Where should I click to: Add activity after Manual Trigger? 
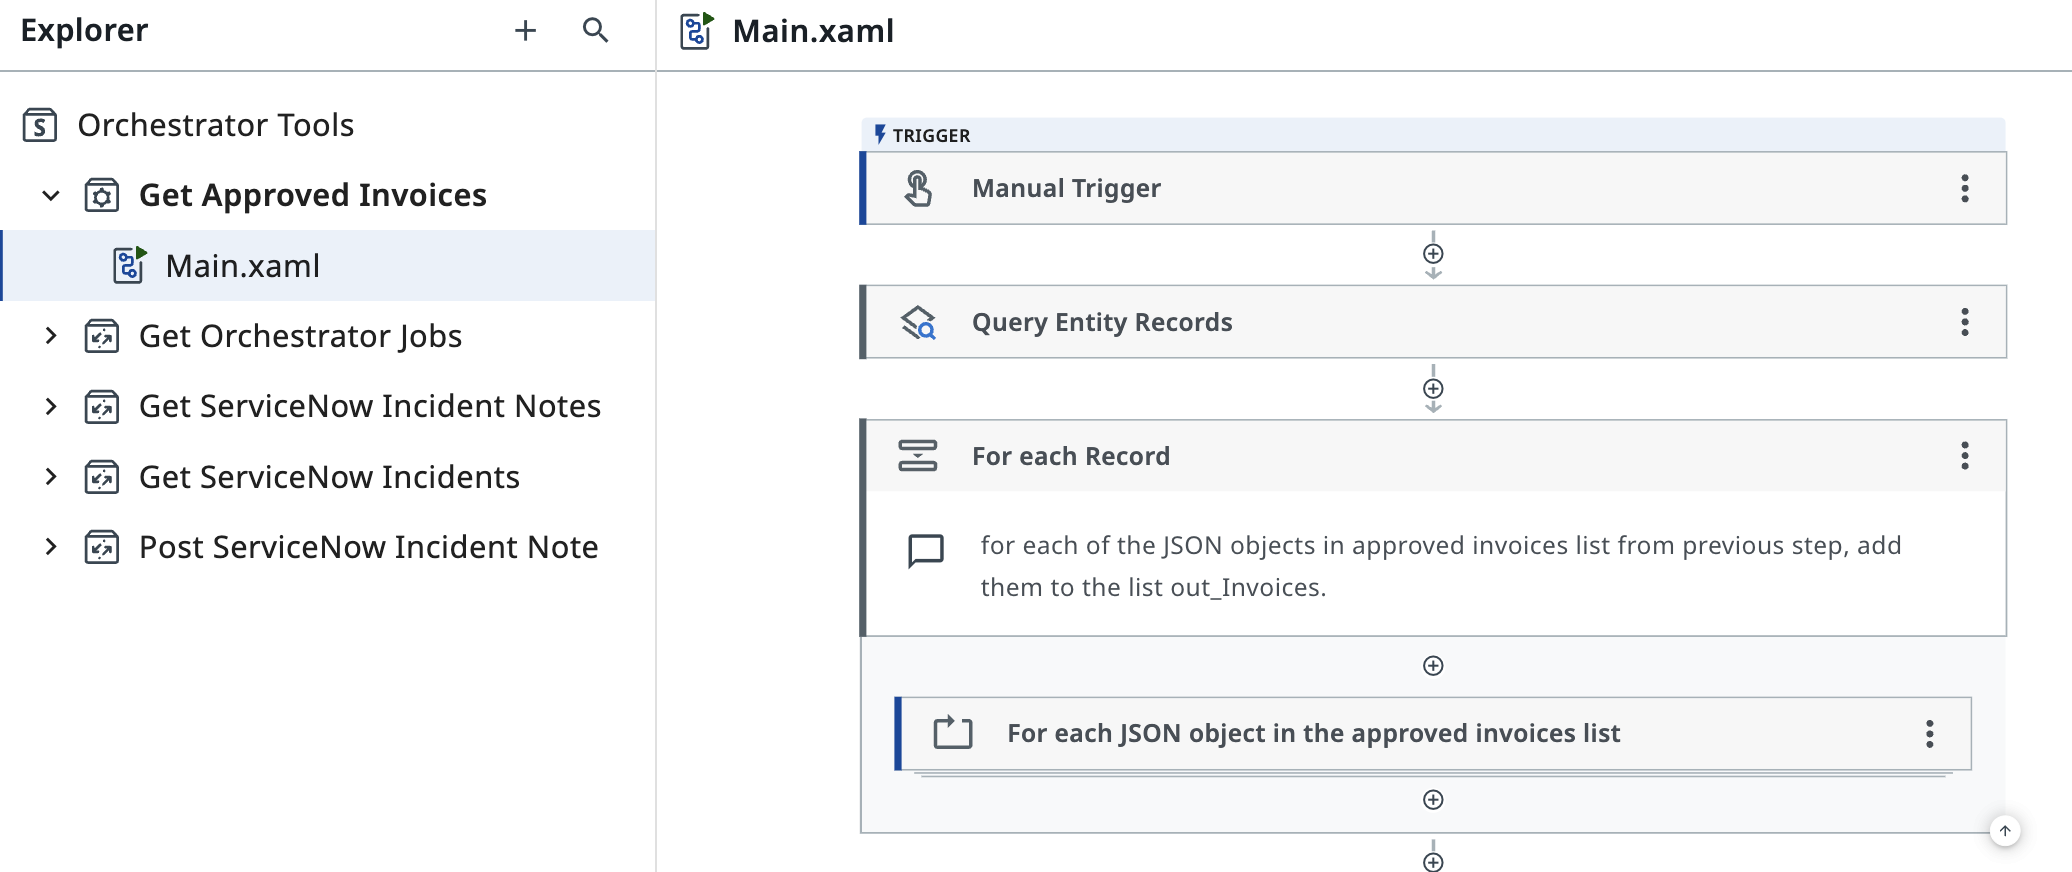pos(1433,254)
